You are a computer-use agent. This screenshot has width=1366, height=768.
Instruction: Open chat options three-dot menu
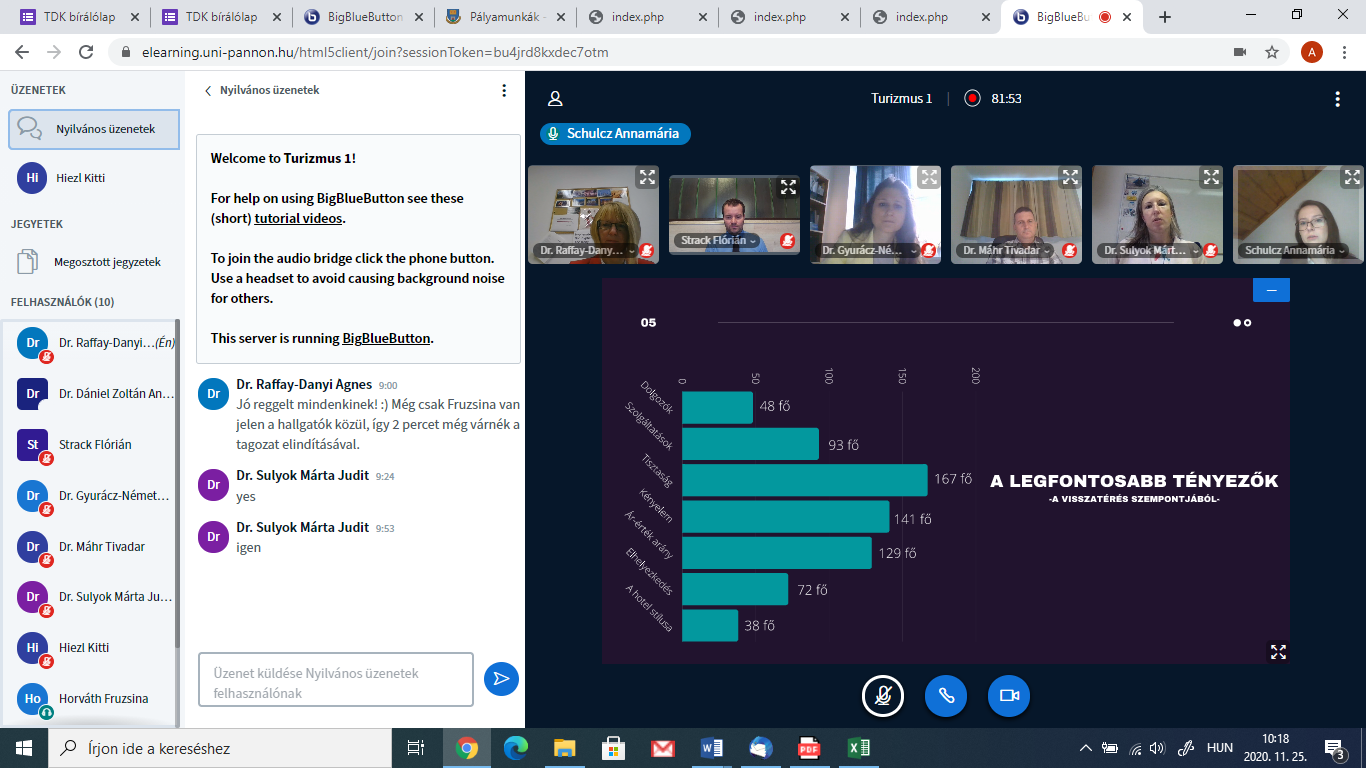[x=504, y=90]
